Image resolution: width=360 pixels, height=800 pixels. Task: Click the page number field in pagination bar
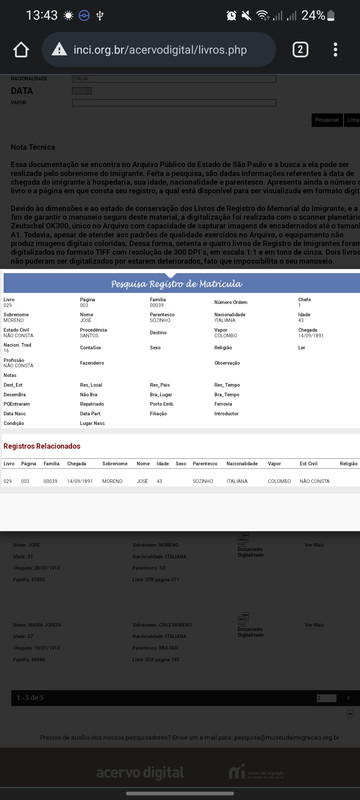pos(326,698)
